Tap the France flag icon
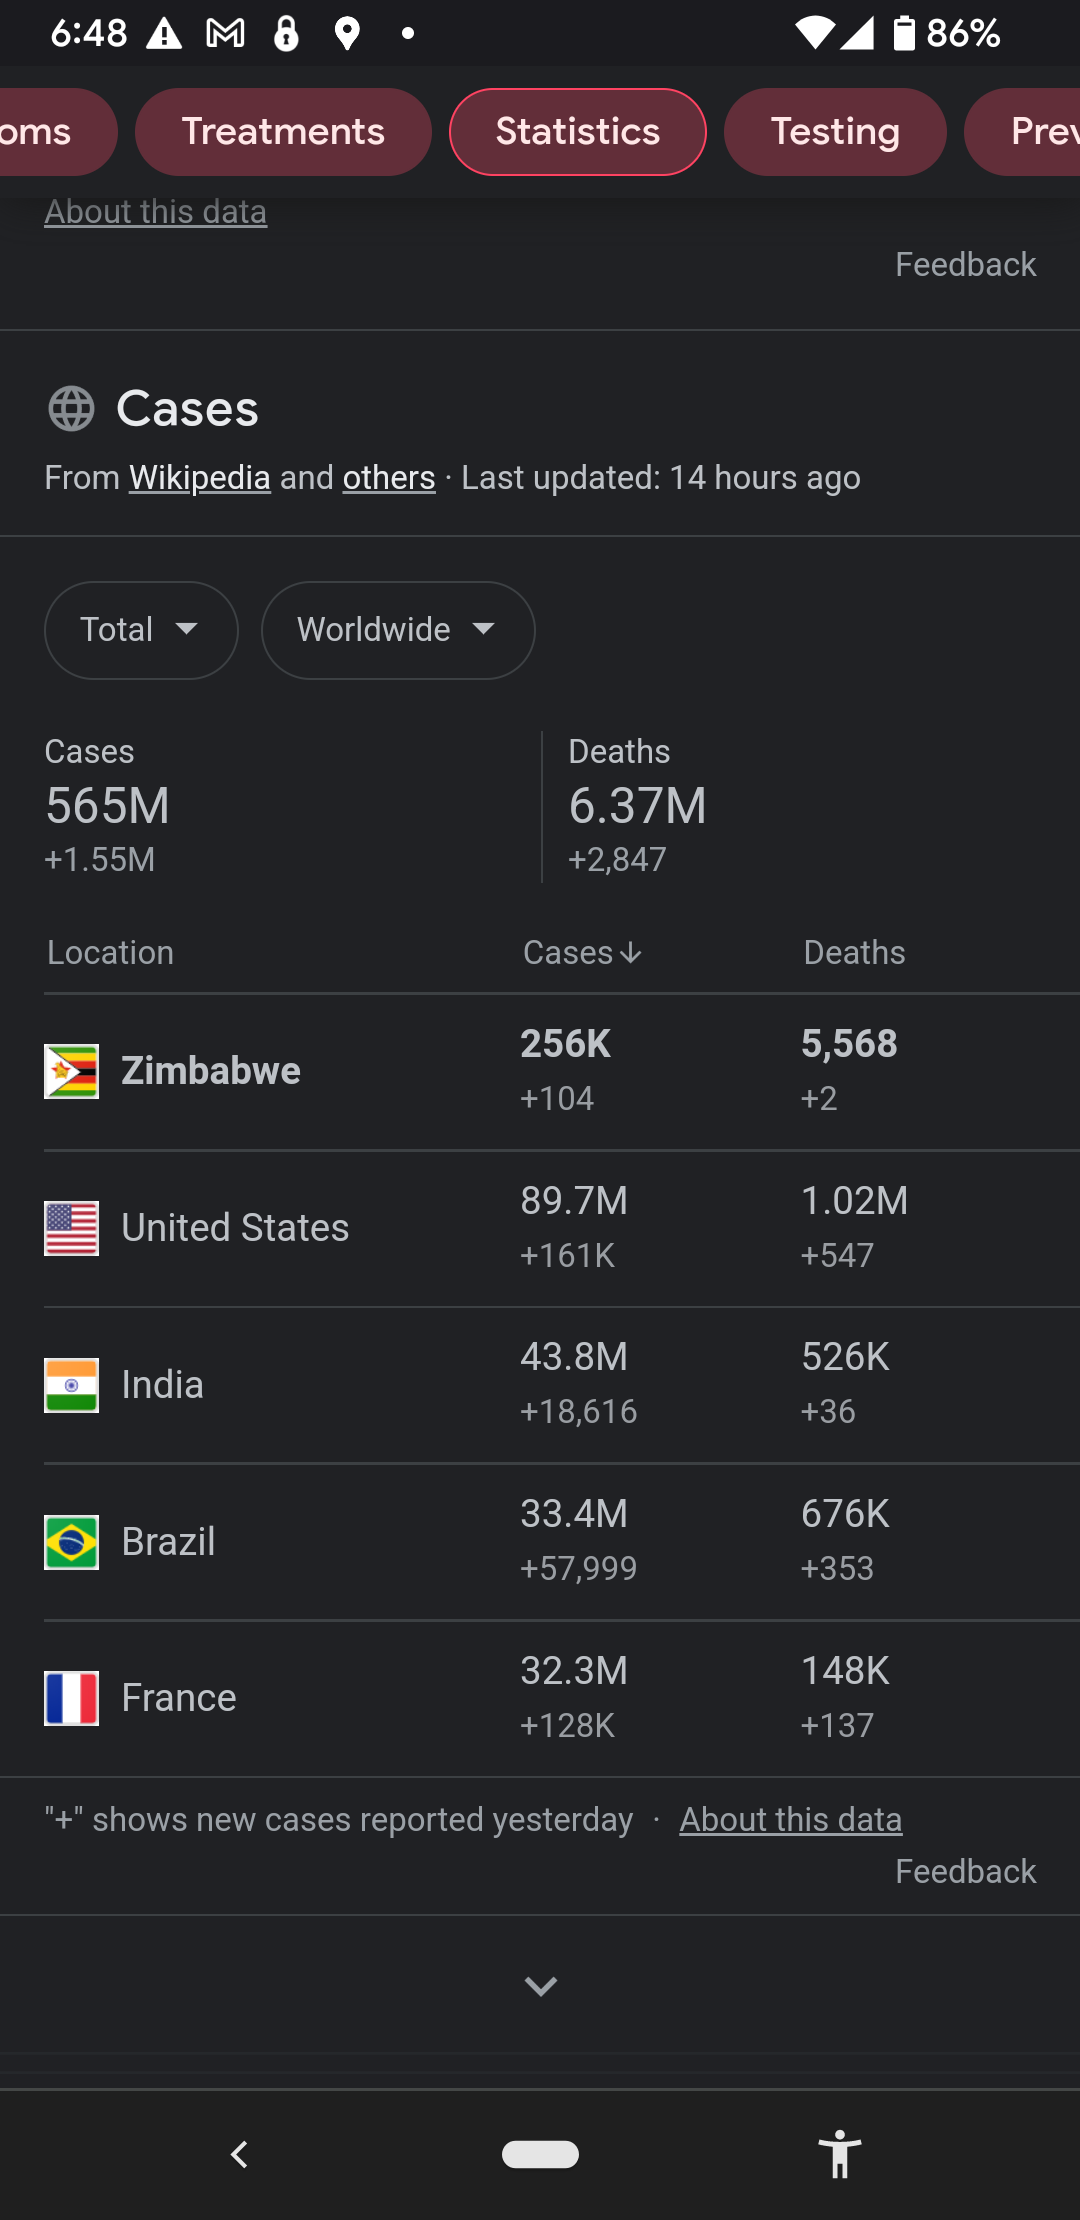The image size is (1080, 2220). point(71,1698)
